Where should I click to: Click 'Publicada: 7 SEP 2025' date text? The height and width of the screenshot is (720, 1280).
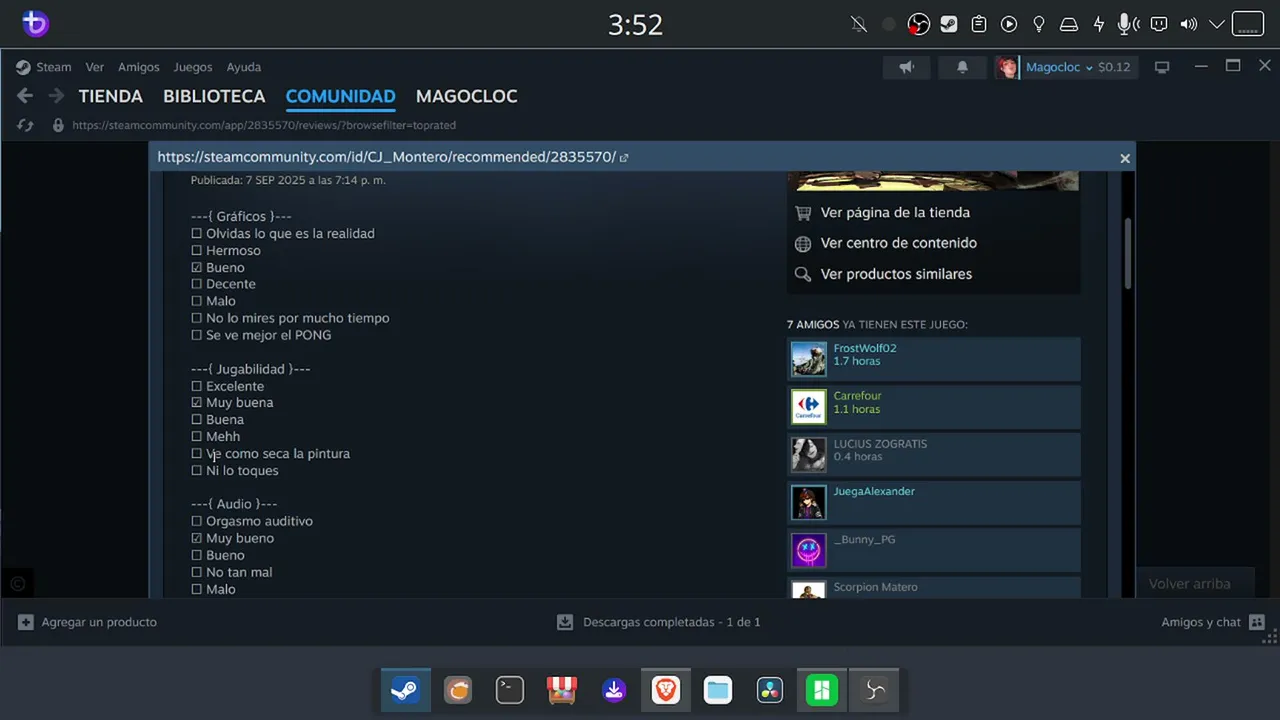click(288, 180)
